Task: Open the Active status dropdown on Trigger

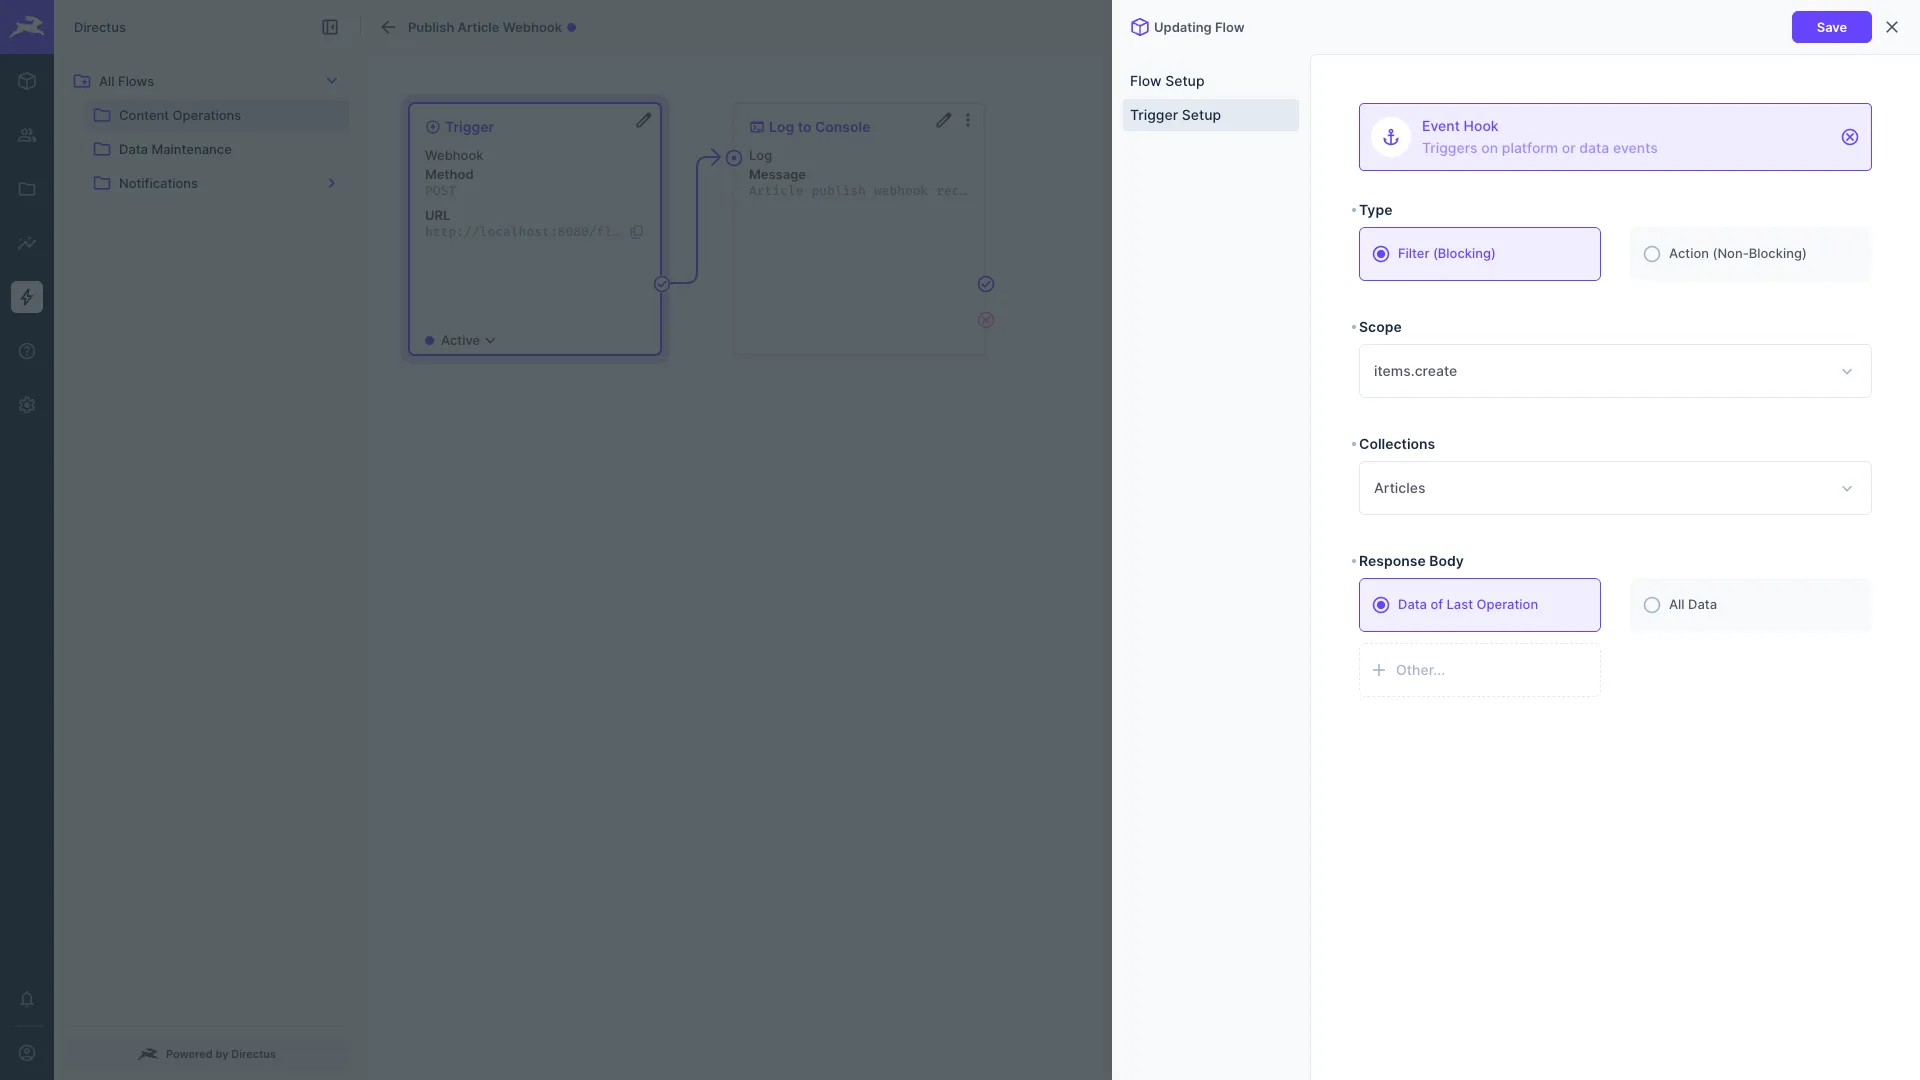Action: coord(460,341)
